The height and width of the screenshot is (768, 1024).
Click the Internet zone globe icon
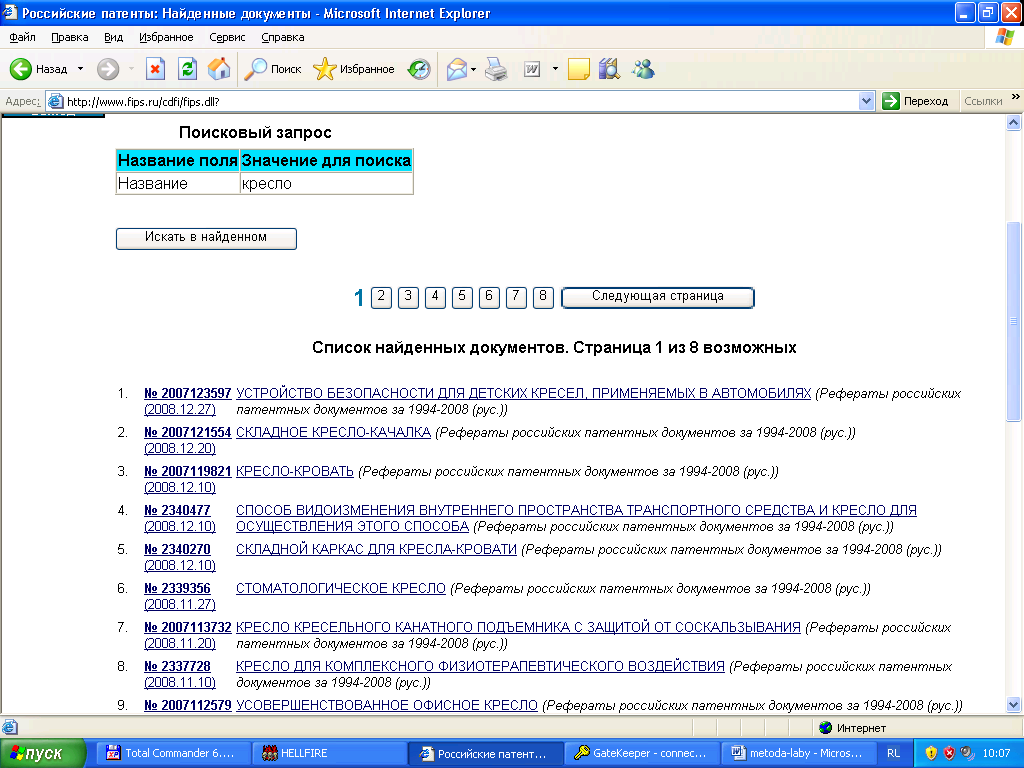tap(825, 727)
